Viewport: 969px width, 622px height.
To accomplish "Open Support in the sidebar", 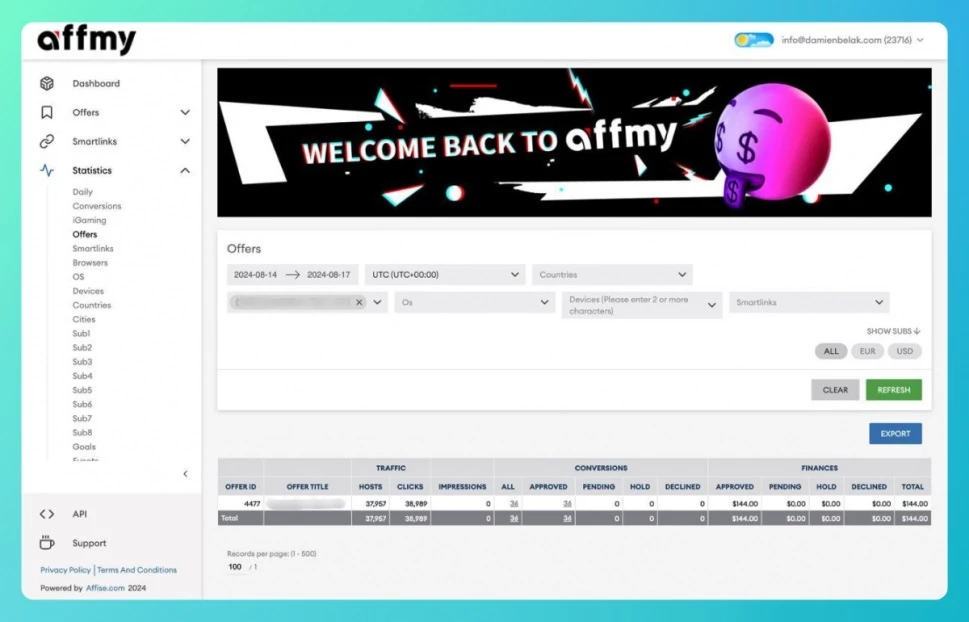I will (89, 543).
